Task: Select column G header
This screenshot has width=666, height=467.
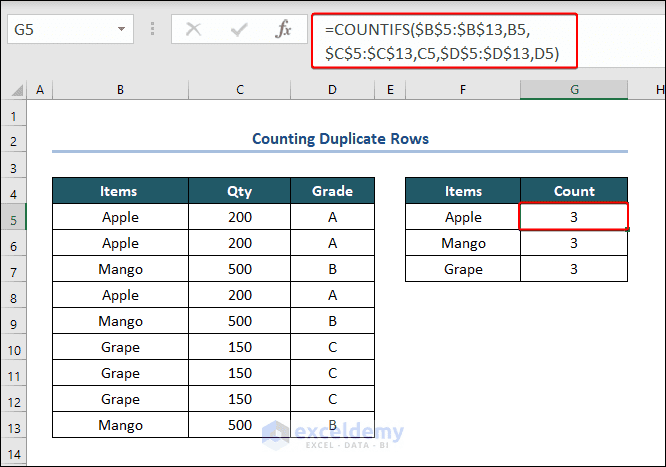Action: tap(574, 90)
